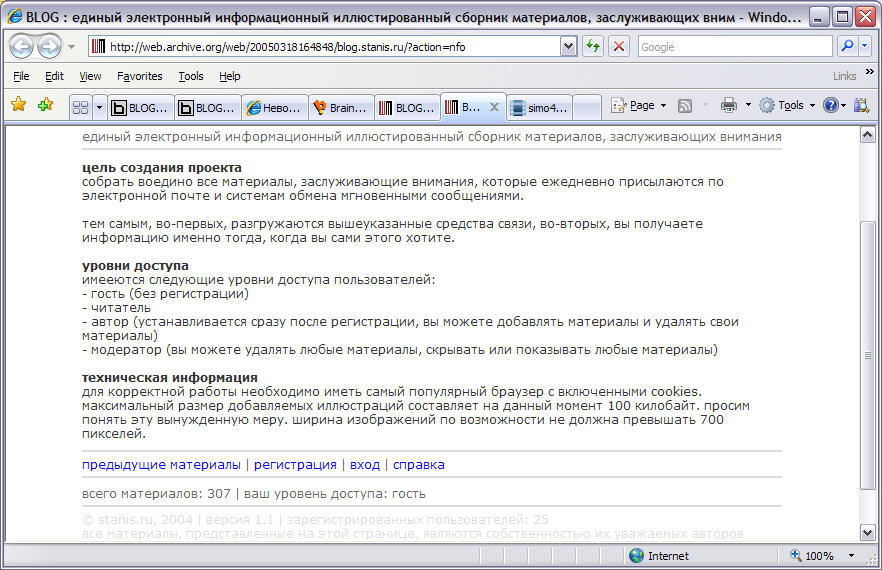The image size is (882, 570).
Task: Open the Tools toolbar dropdown
Action: pyautogui.click(x=789, y=105)
